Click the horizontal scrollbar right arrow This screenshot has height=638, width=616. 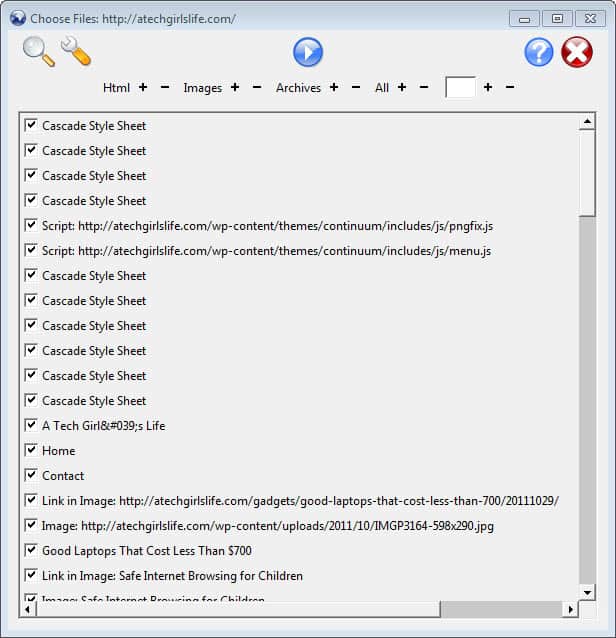click(x=570, y=609)
